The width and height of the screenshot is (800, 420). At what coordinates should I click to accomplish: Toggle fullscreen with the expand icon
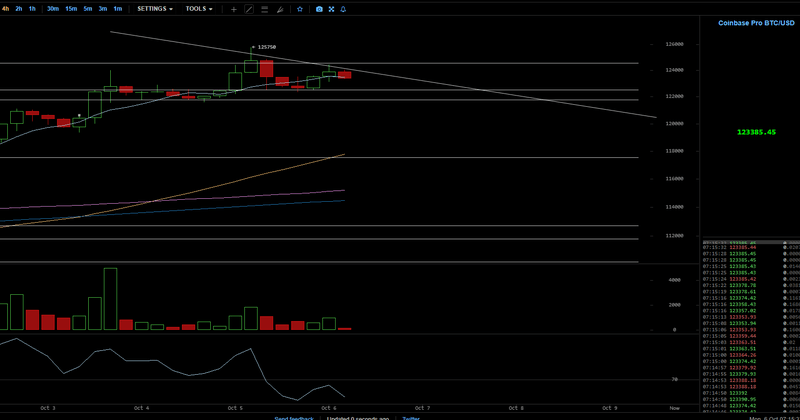(332, 9)
